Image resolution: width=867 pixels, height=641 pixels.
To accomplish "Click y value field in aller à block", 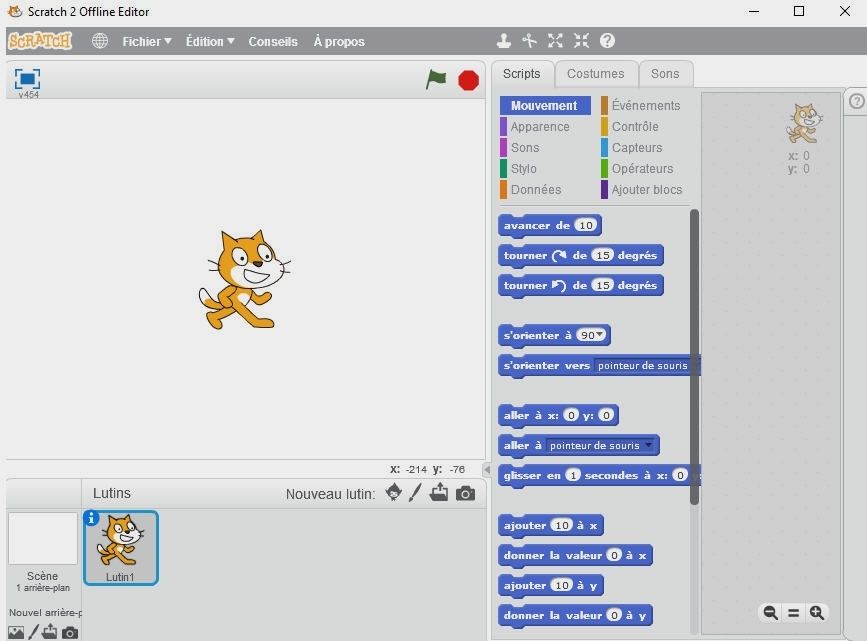I will point(606,415).
